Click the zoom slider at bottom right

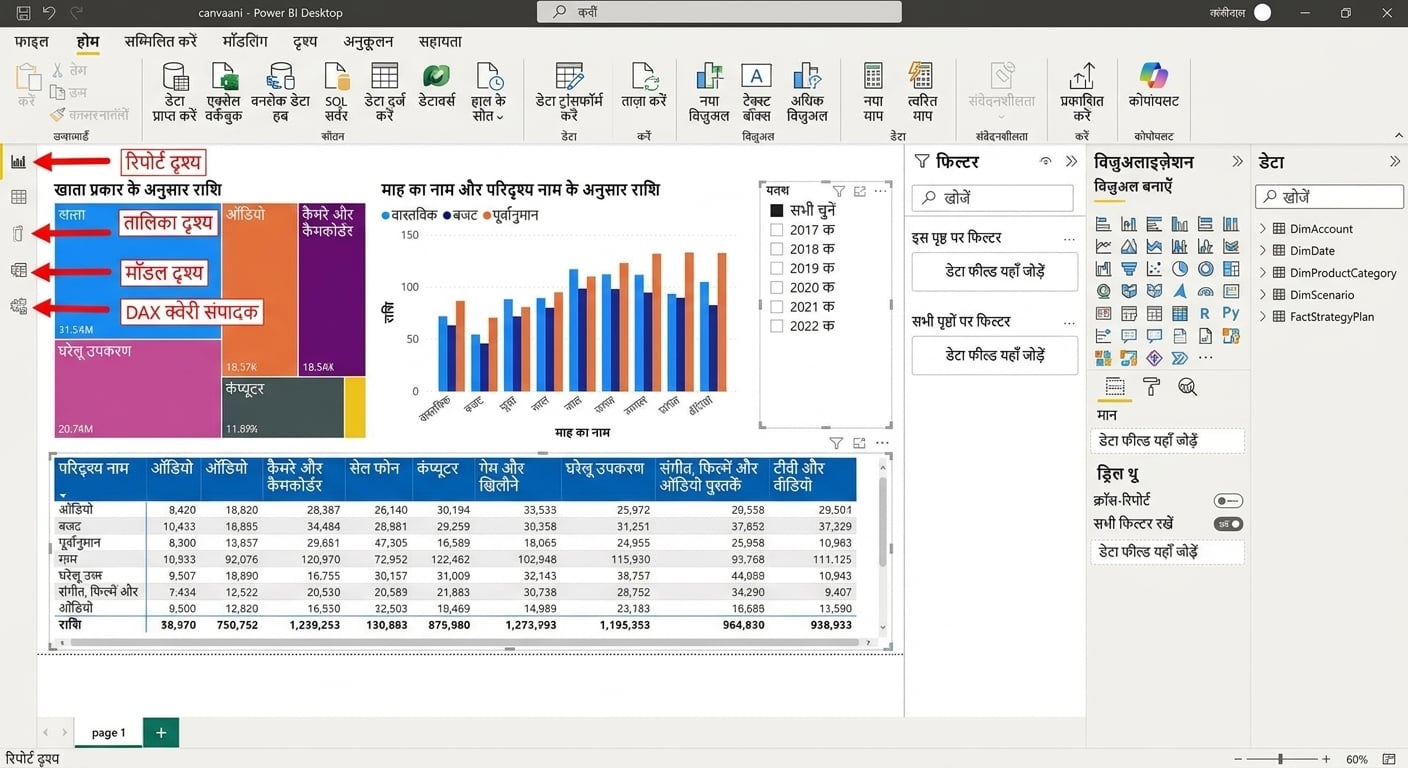point(1281,759)
